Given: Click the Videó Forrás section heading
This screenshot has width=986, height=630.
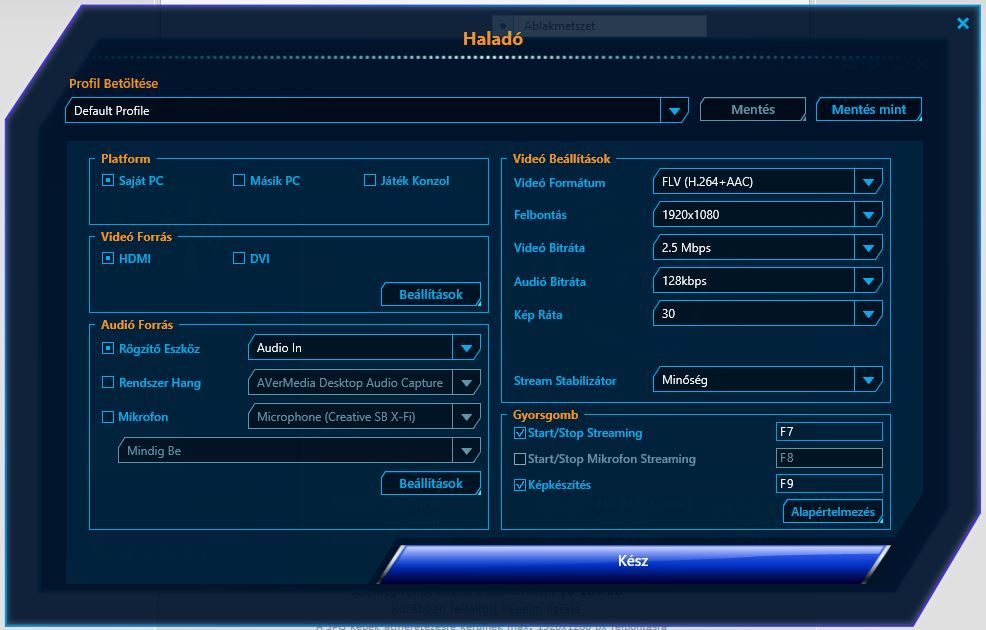Looking at the screenshot, I should (x=136, y=237).
